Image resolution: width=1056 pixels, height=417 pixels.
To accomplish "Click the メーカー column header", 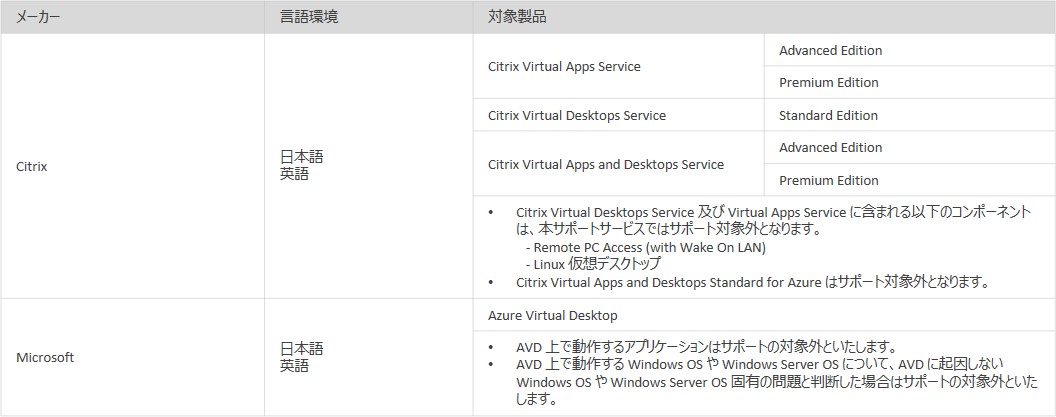I will click(x=45, y=17).
